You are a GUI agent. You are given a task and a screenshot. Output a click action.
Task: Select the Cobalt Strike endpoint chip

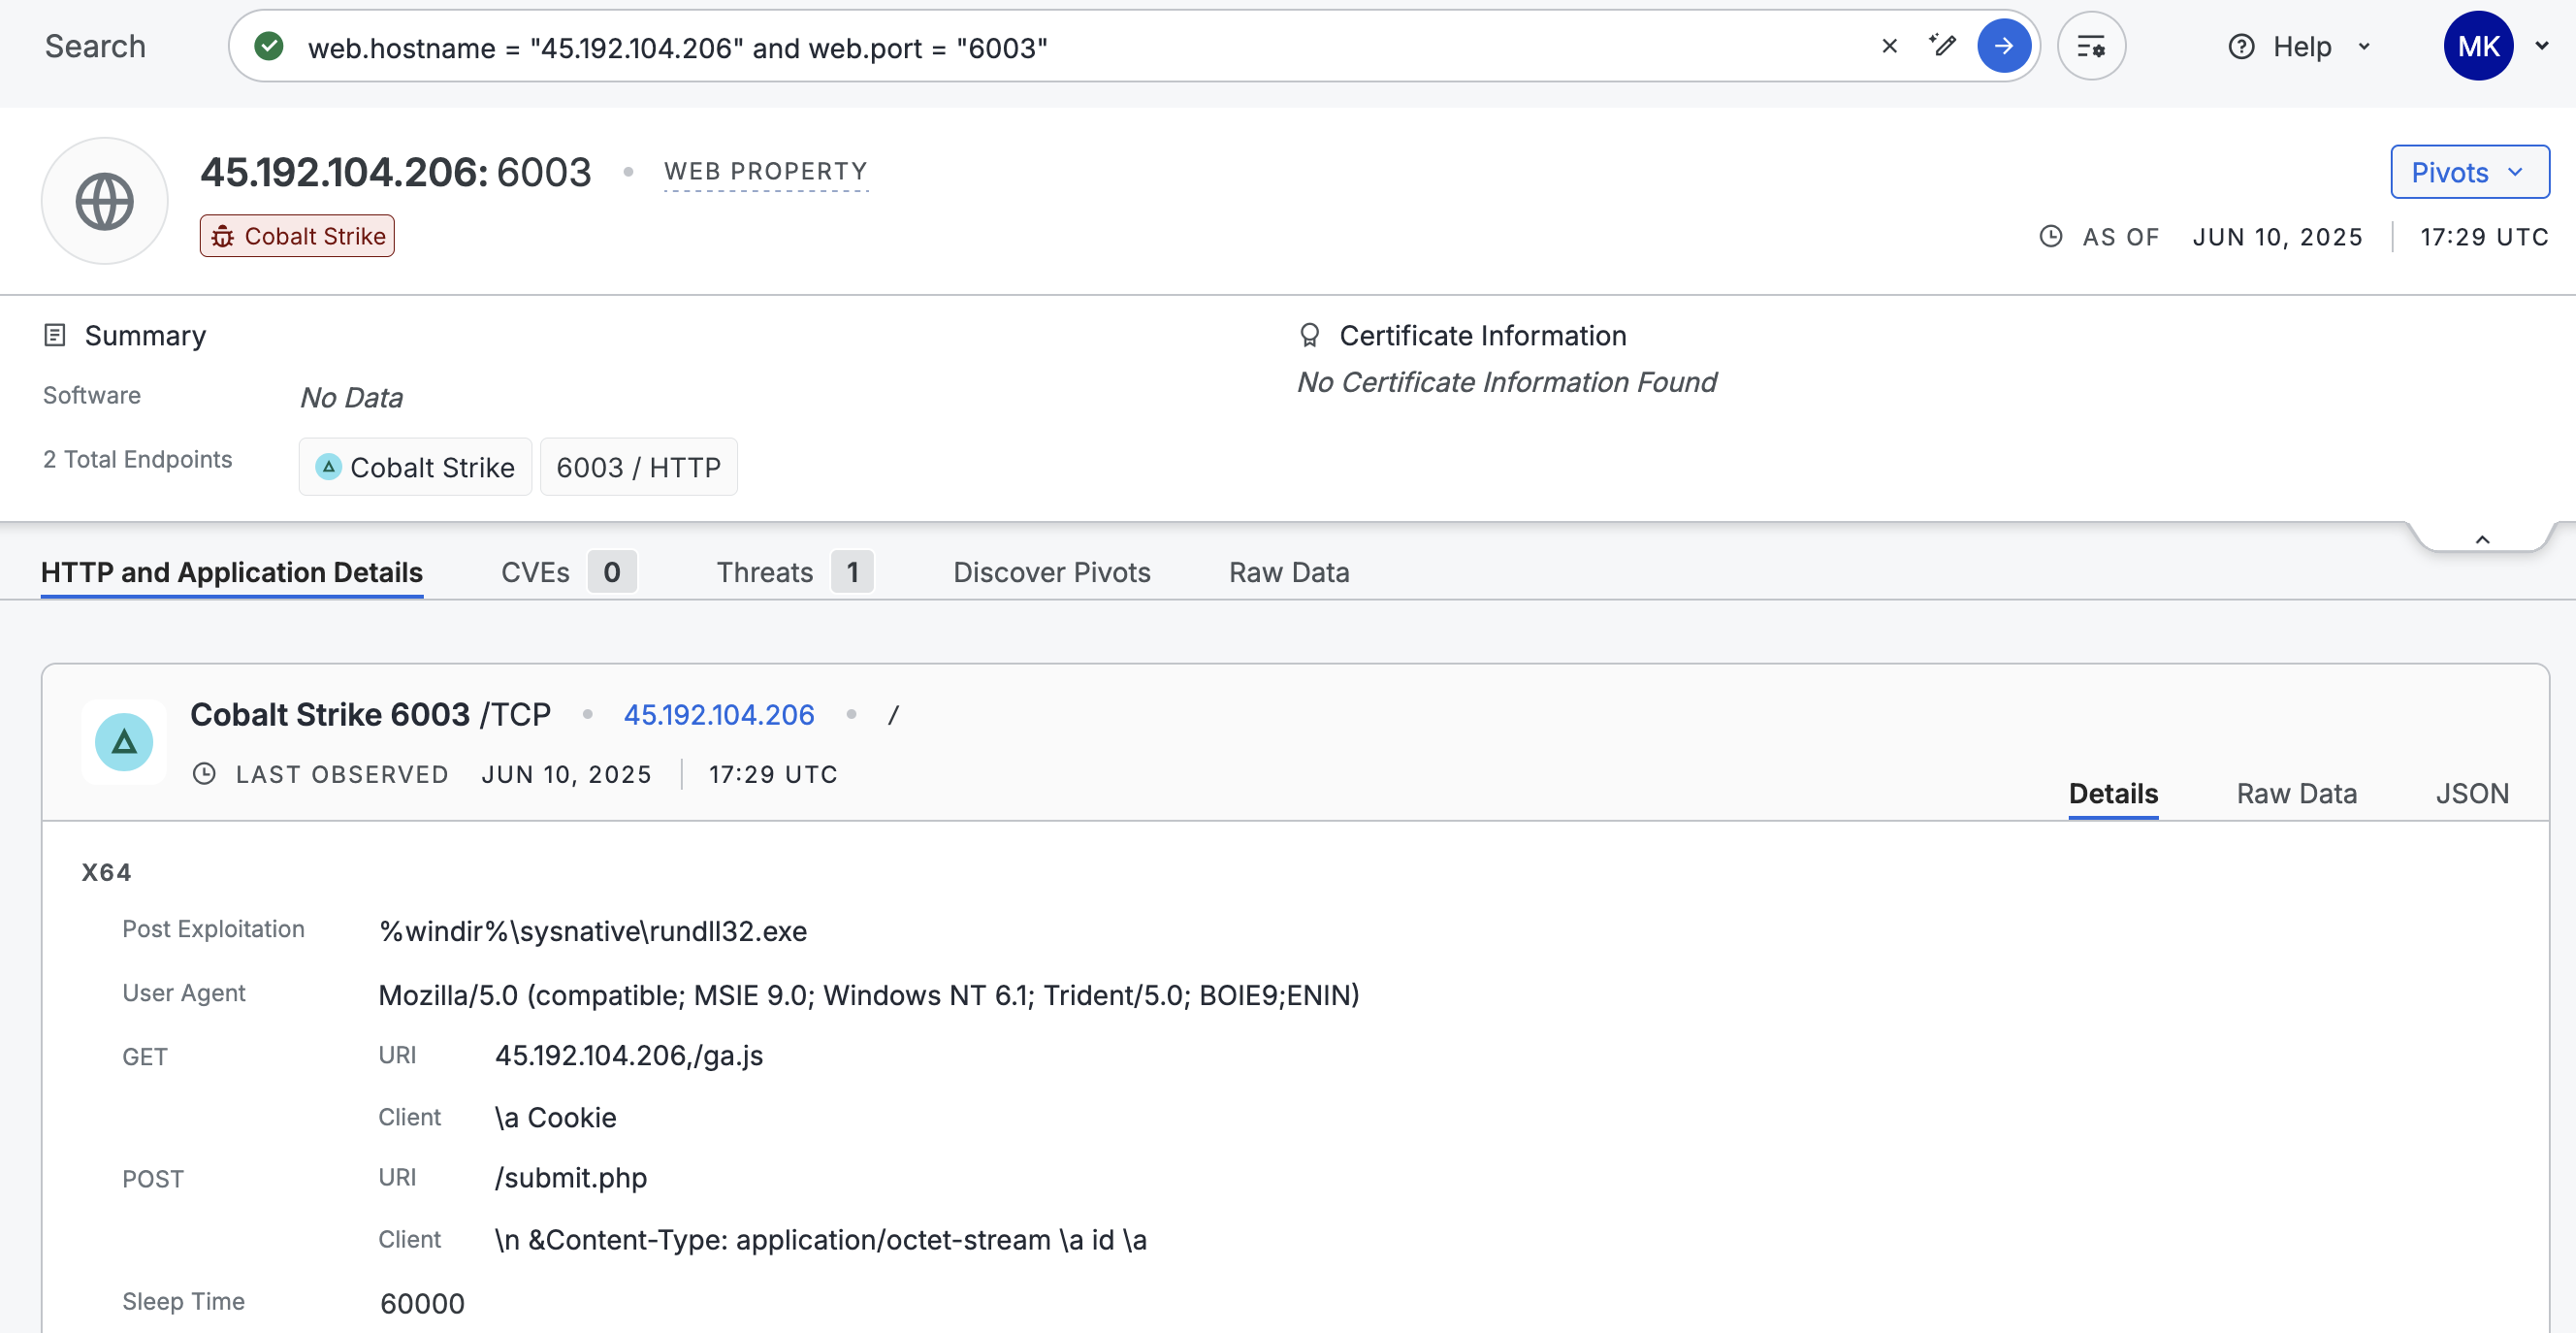415,467
